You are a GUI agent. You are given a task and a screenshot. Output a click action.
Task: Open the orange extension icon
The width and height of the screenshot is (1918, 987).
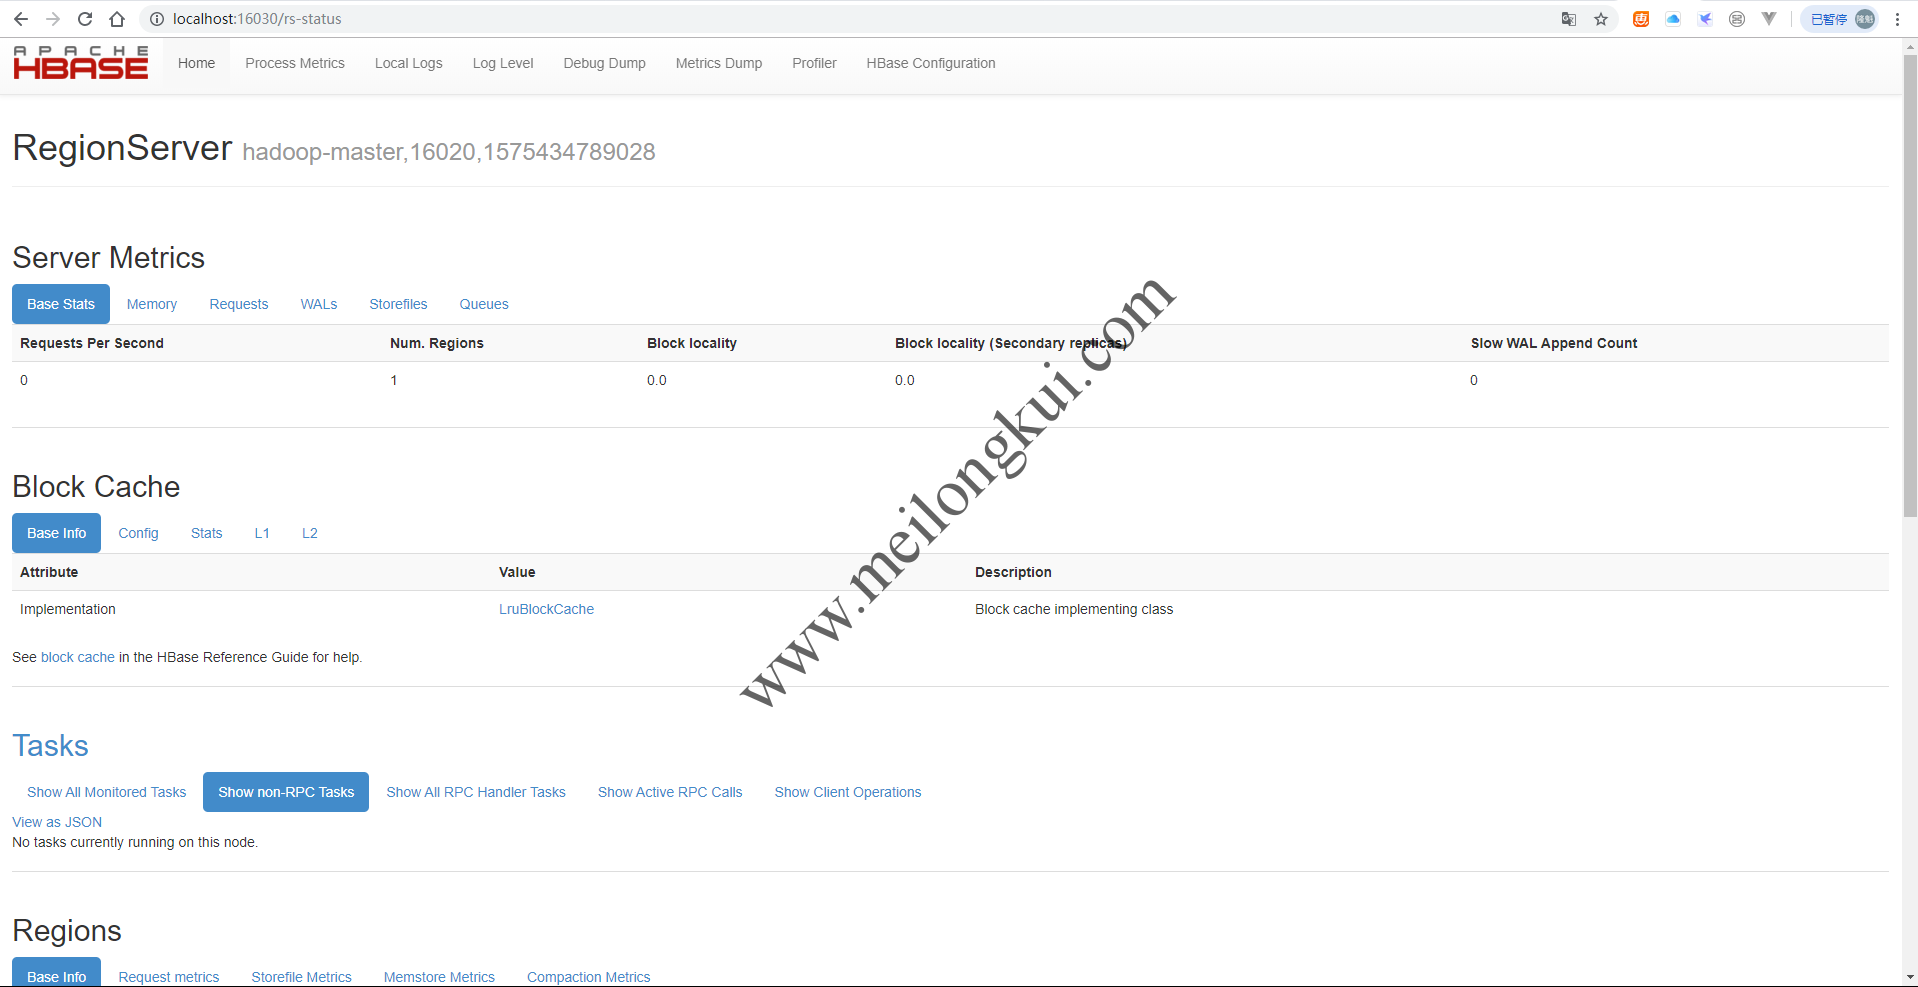tap(1641, 19)
